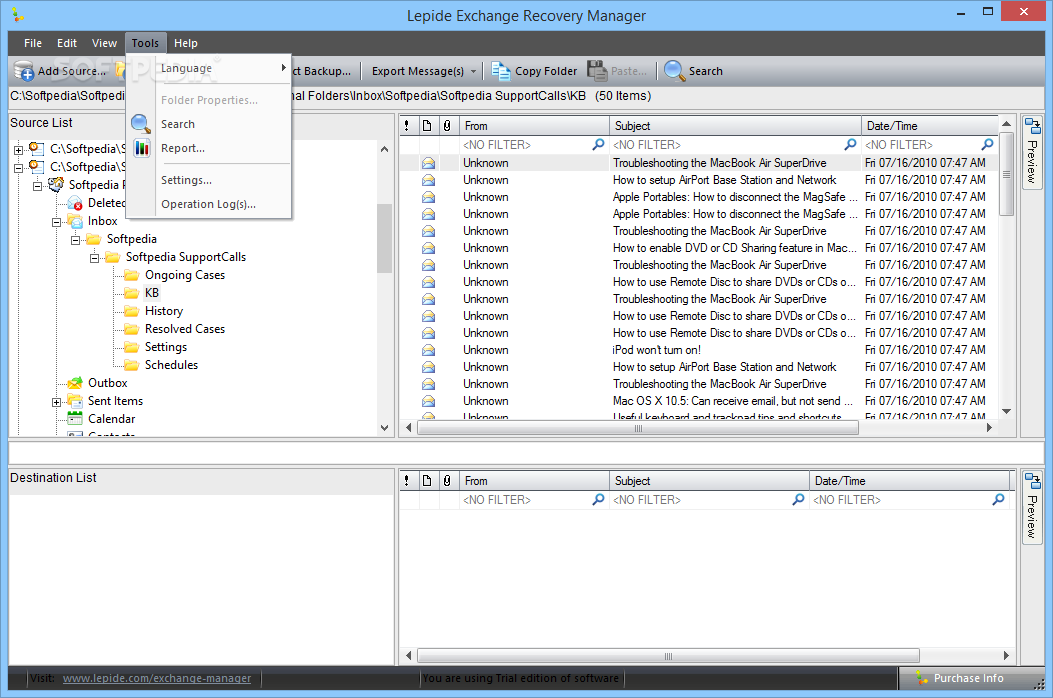Screen dimensions: 1053x698
Task: Collapse the Softpedia SupportCalls node
Action: (95, 258)
